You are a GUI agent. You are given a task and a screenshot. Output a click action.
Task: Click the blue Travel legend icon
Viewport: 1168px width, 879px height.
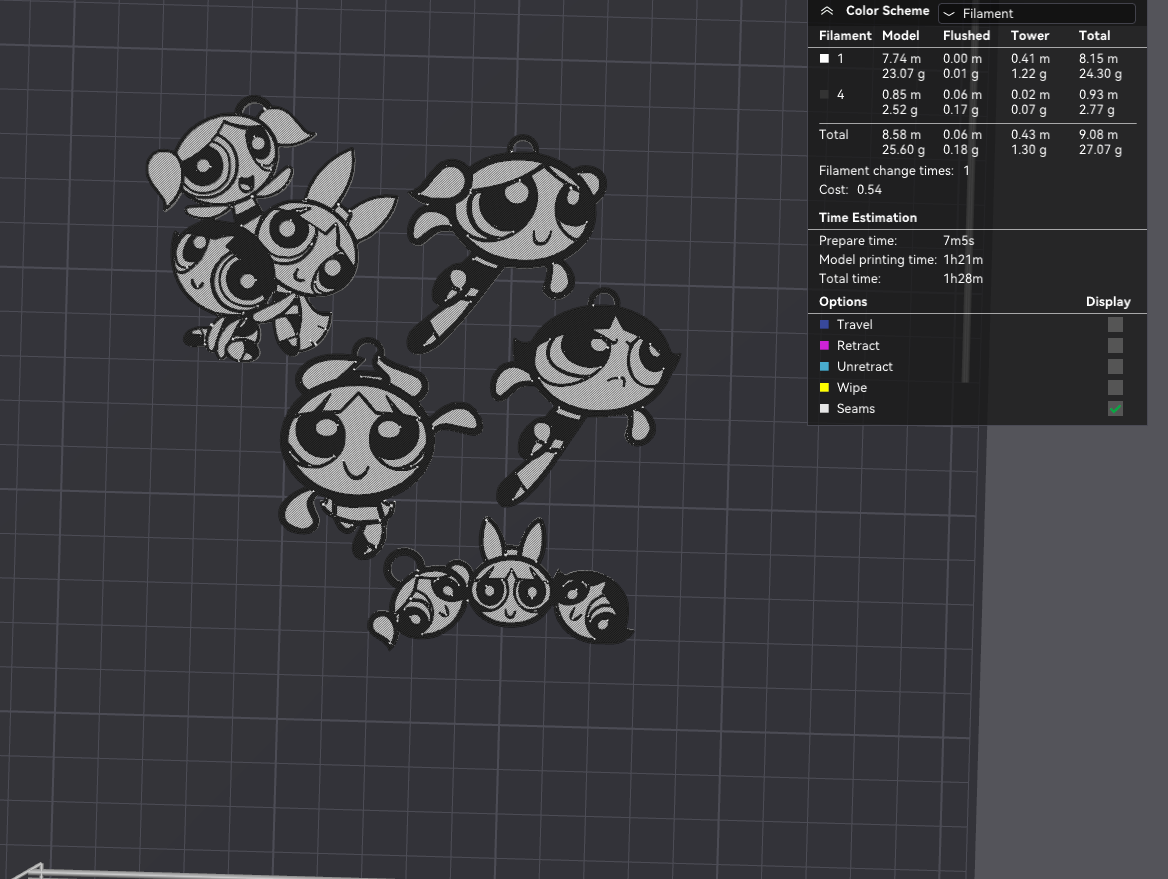click(x=824, y=325)
